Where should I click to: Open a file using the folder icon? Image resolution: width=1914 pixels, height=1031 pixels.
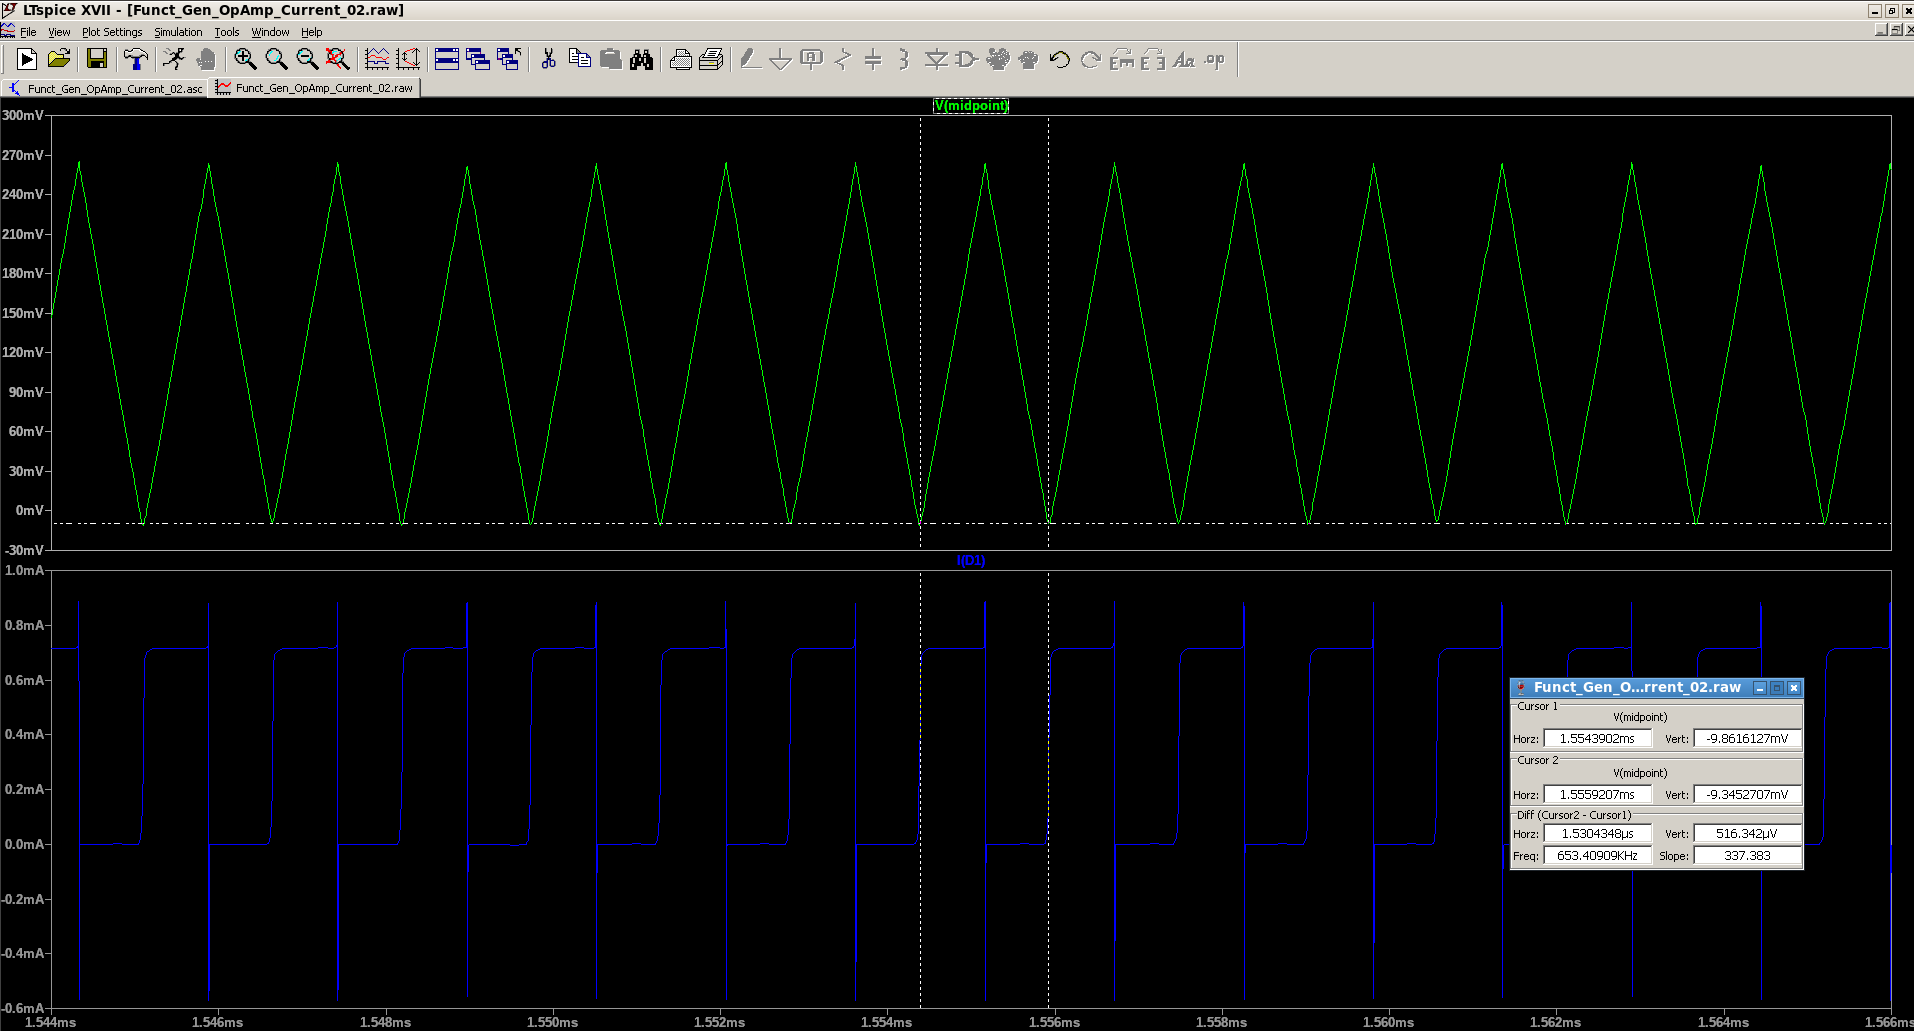coord(60,60)
